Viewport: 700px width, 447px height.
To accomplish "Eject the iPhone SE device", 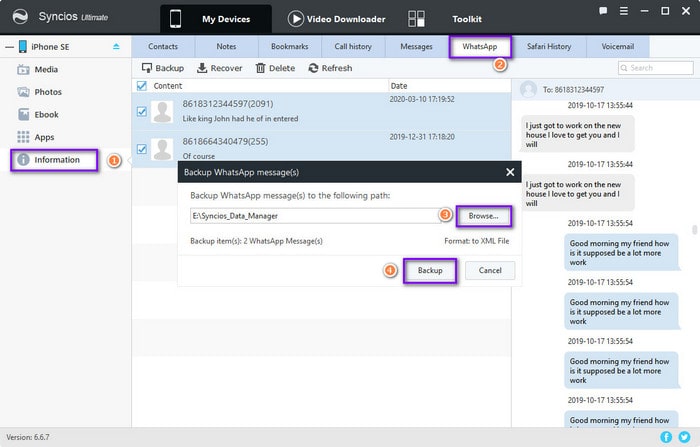I will 116,46.
